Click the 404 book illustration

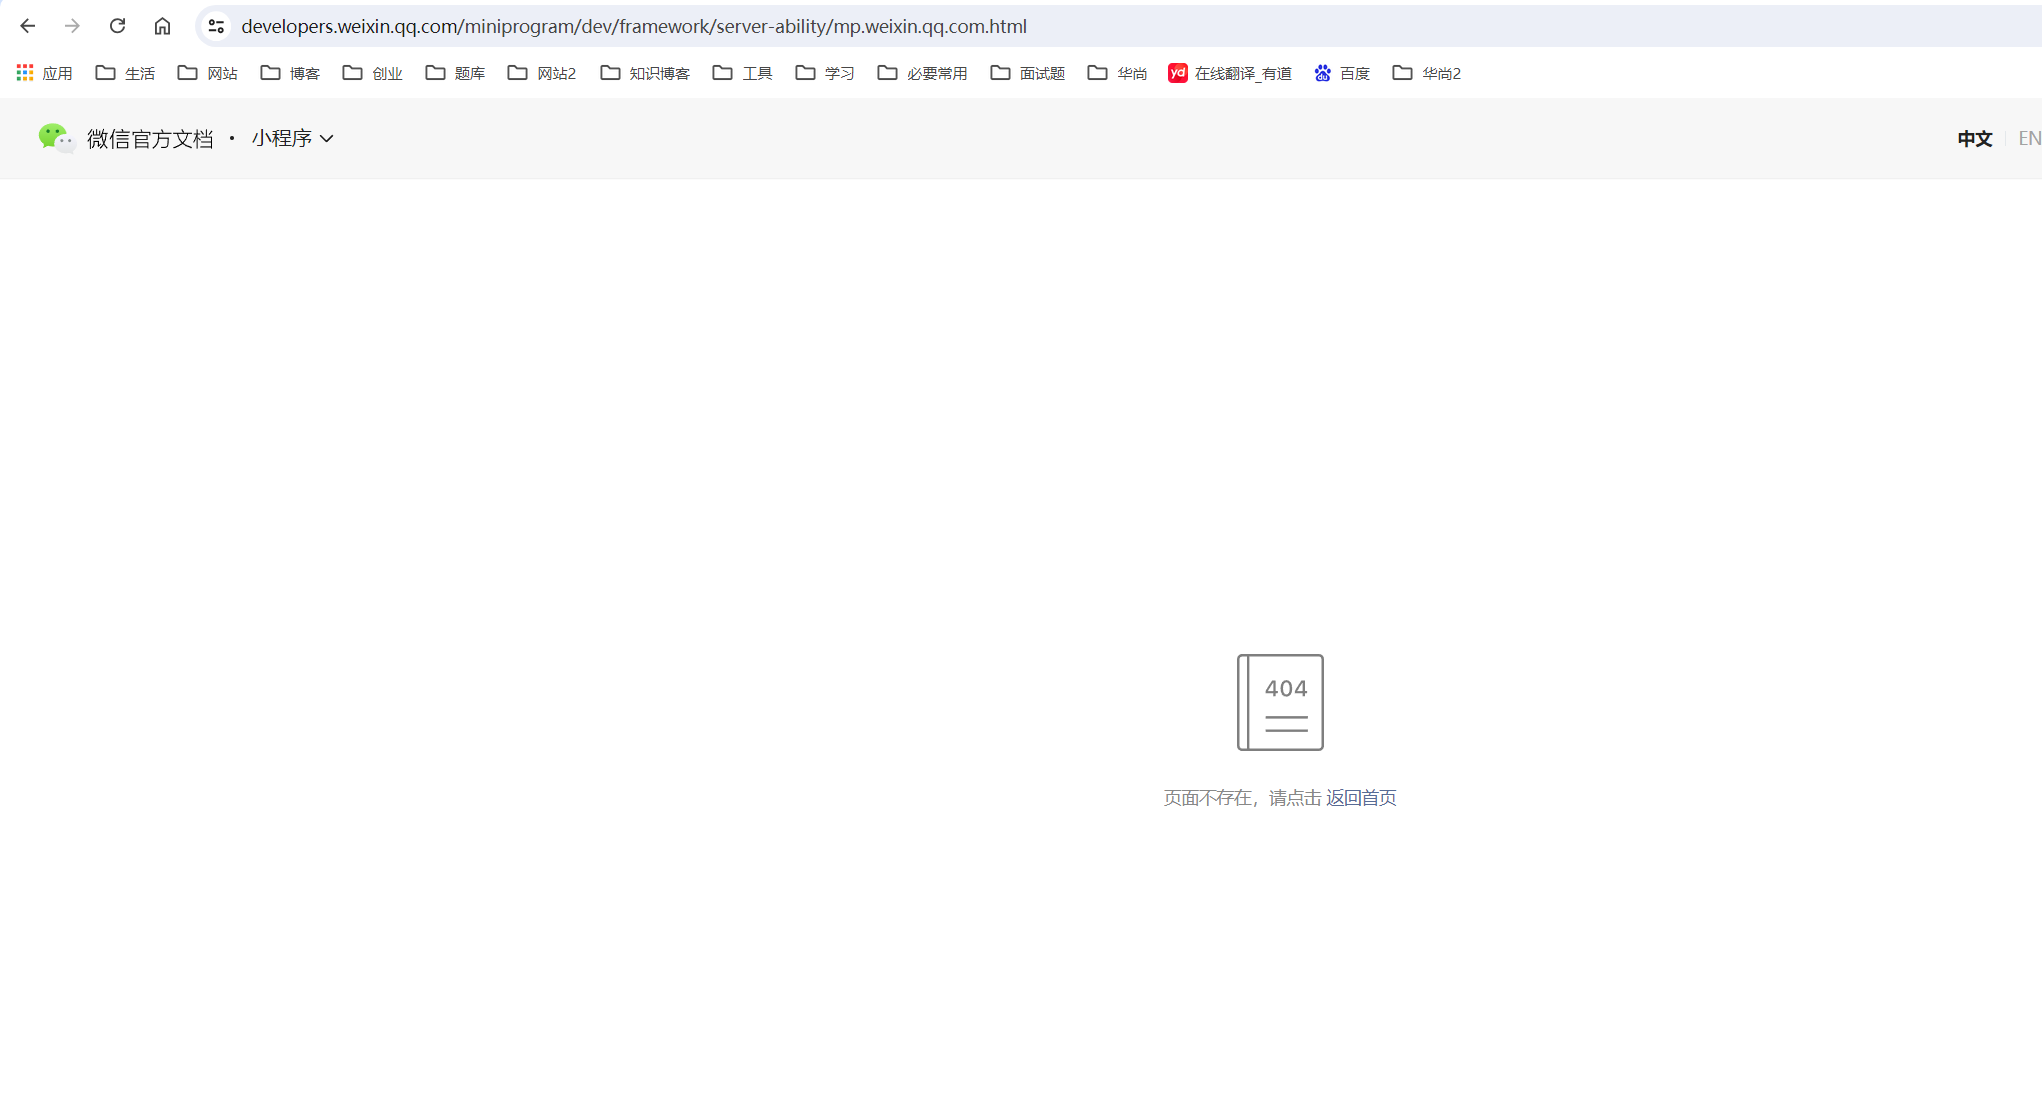click(1280, 702)
